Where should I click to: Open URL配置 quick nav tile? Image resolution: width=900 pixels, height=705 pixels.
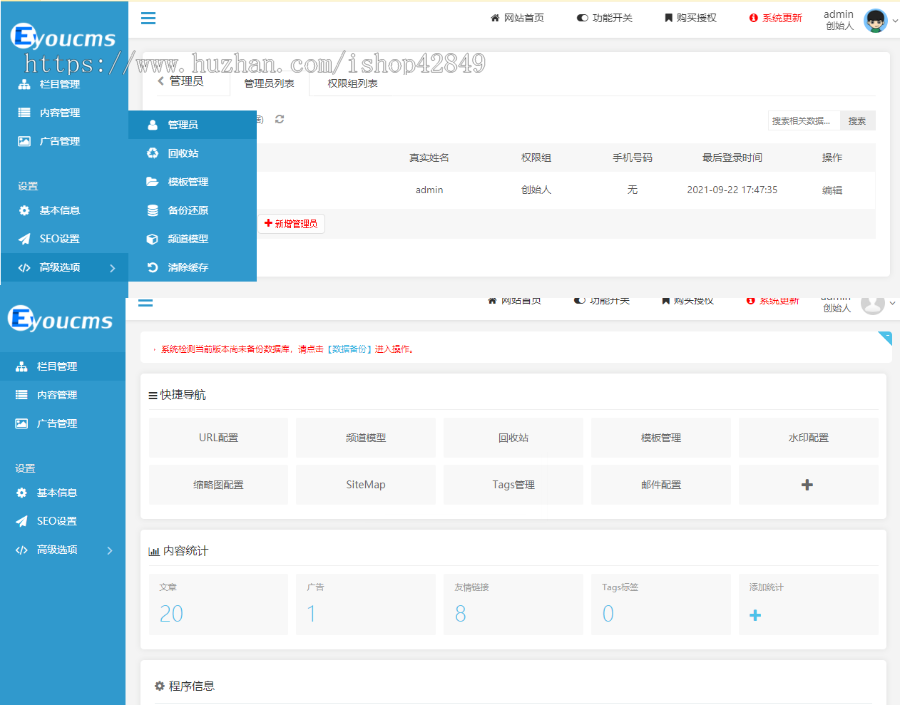click(218, 437)
